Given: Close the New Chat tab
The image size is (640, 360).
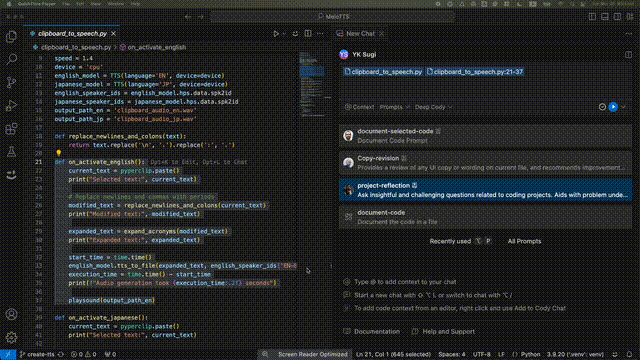Looking at the screenshot, I should [381, 33].
